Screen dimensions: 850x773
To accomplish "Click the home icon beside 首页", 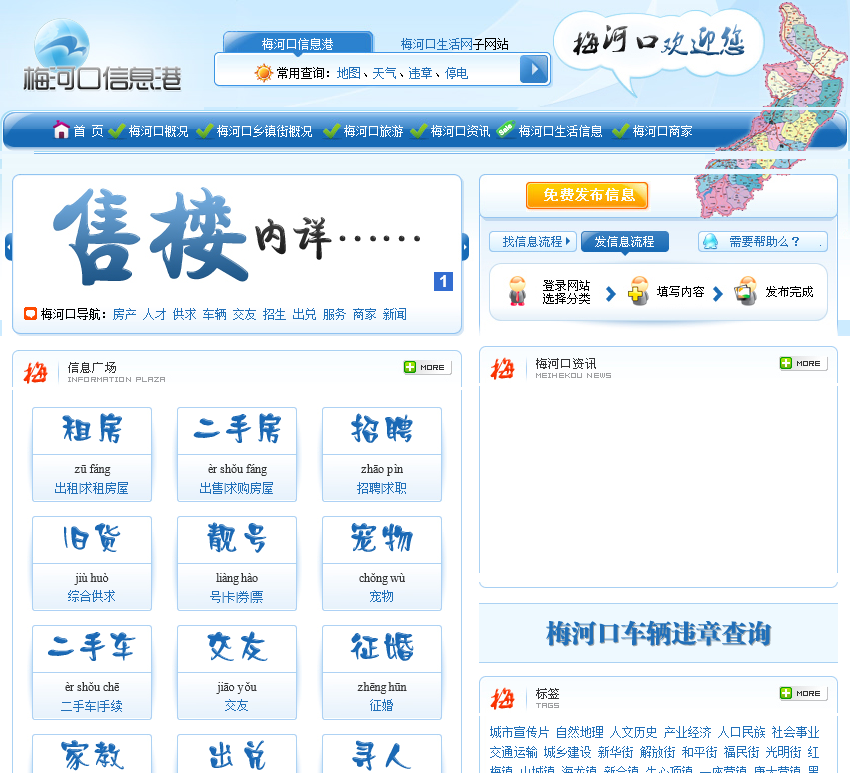I will point(61,130).
